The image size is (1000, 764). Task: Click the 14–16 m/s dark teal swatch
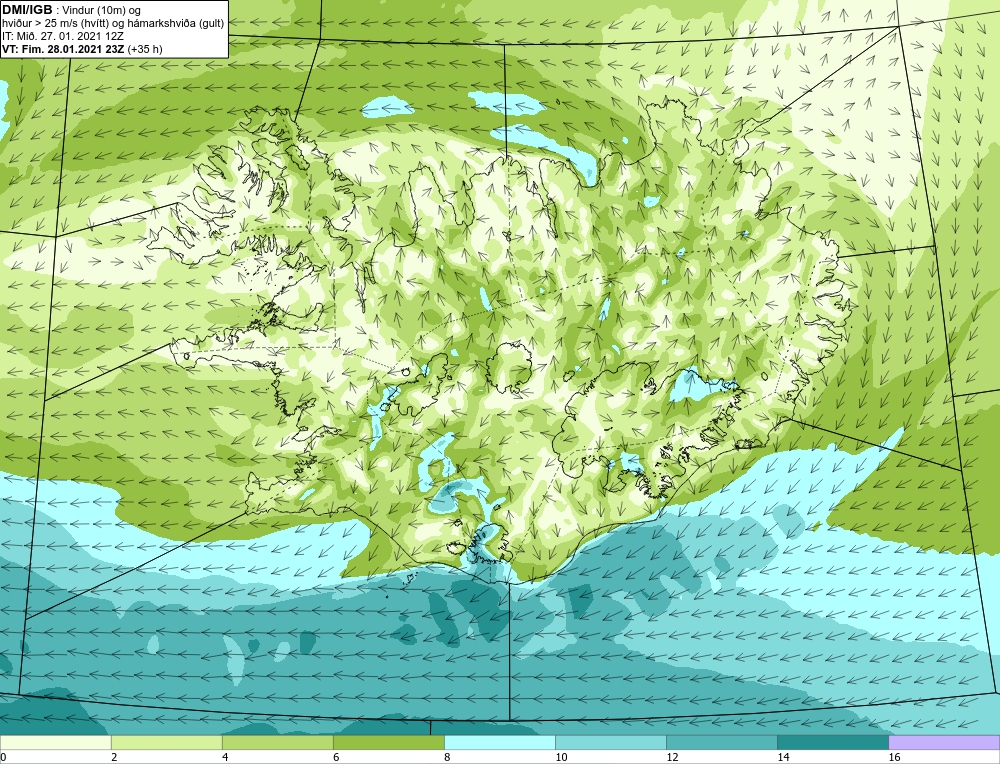pyautogui.click(x=833, y=742)
